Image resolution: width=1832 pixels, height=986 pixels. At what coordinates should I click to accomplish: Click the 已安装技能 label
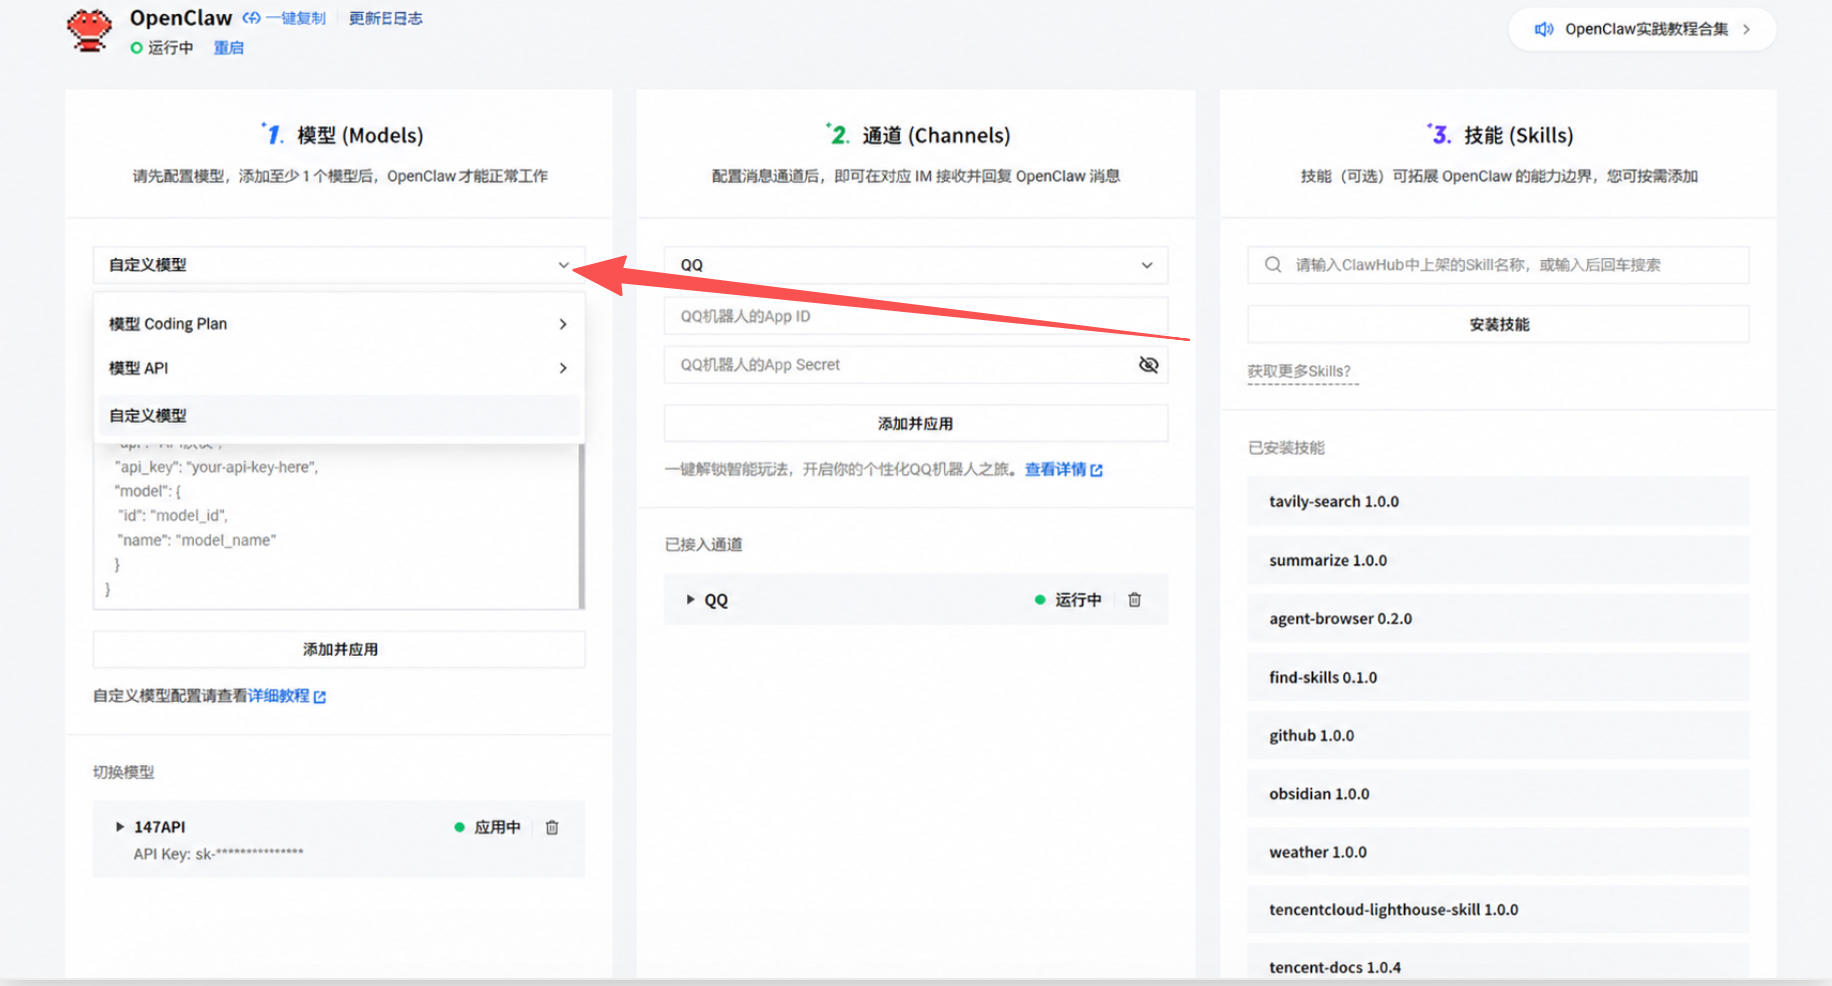pos(1286,447)
